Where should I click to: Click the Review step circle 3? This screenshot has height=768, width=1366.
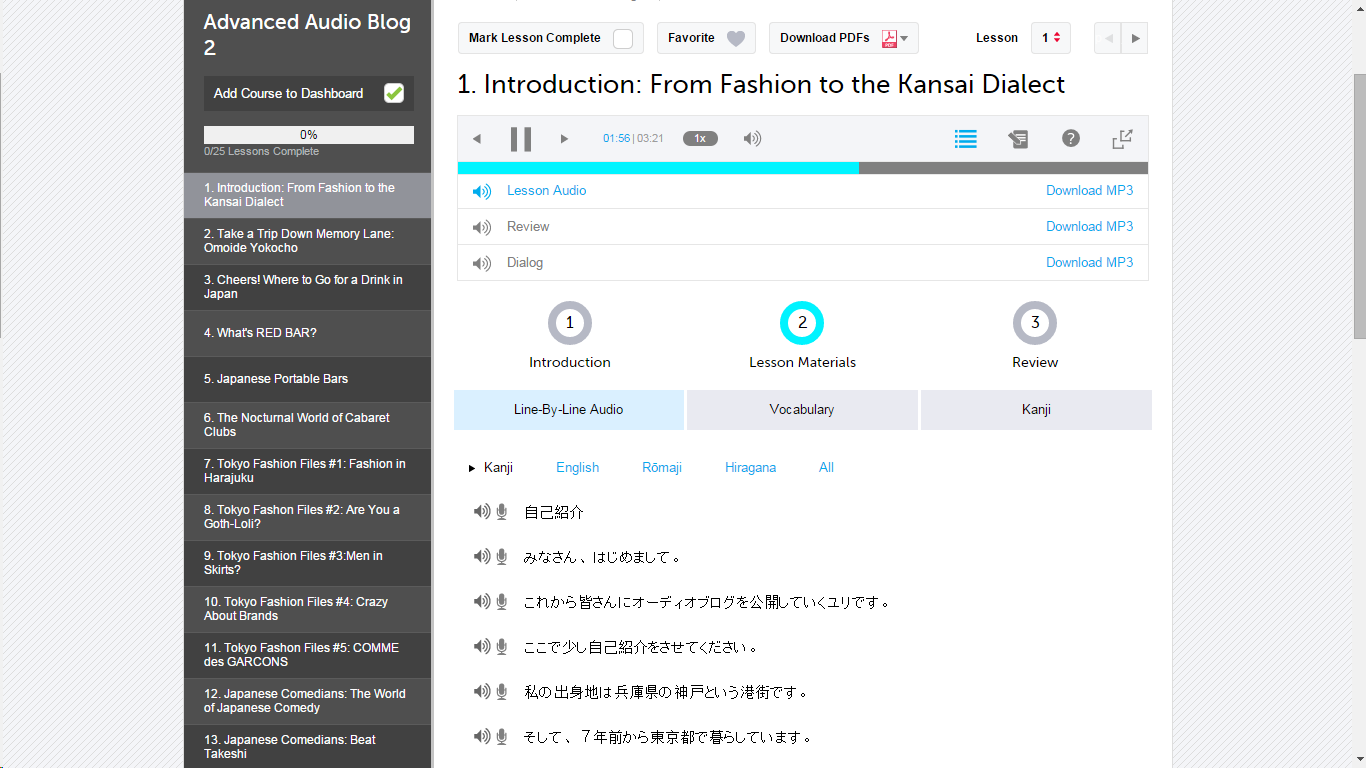[1034, 322]
